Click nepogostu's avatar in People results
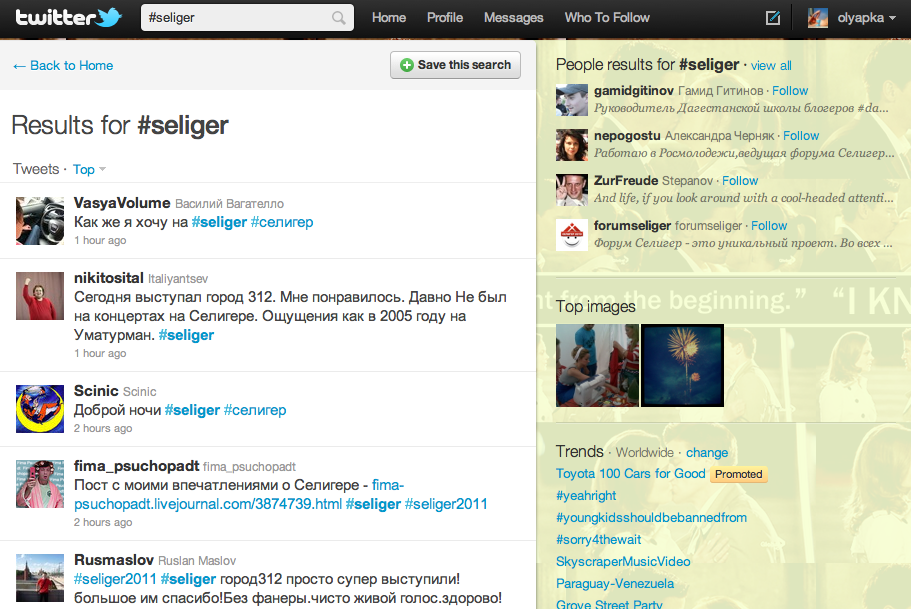 coord(572,145)
